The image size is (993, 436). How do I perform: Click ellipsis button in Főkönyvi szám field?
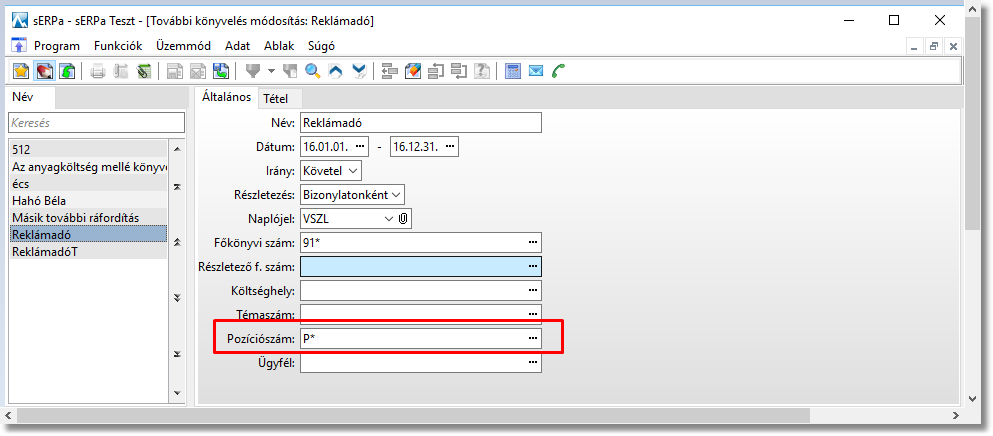533,243
